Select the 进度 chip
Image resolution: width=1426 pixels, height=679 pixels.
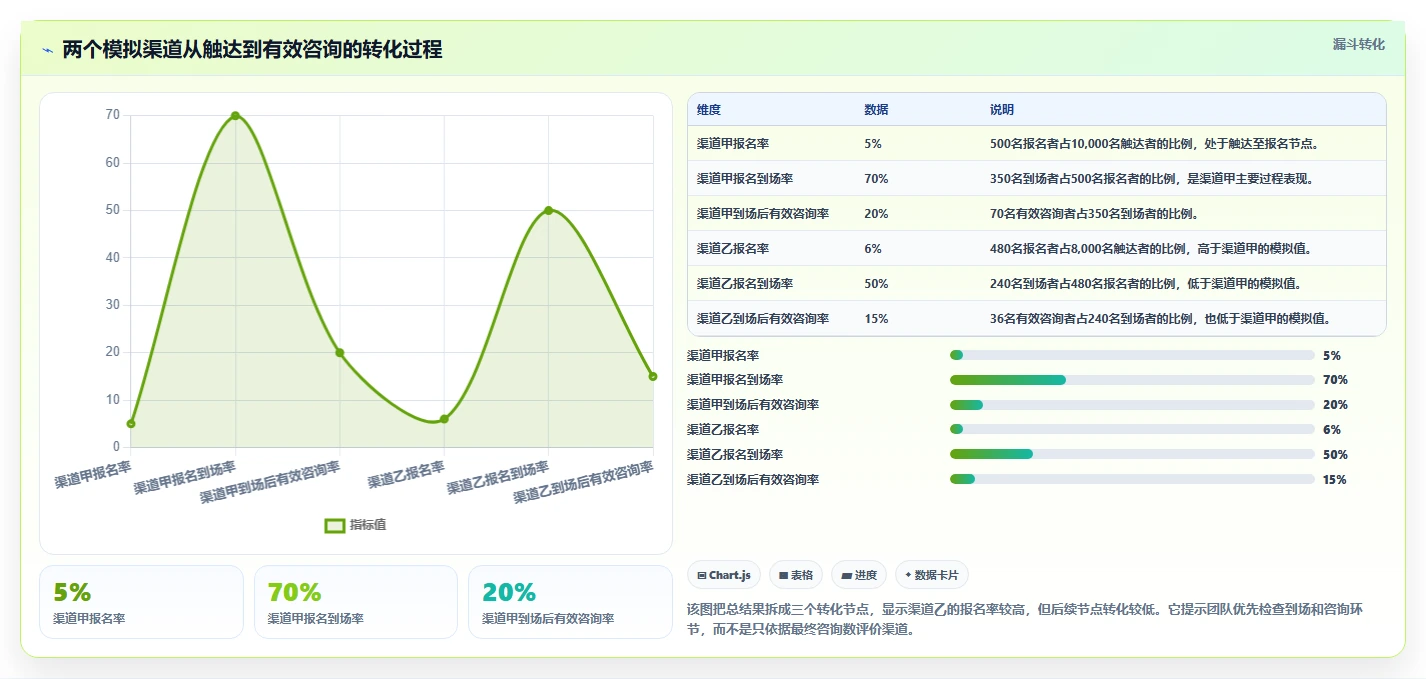(859, 575)
